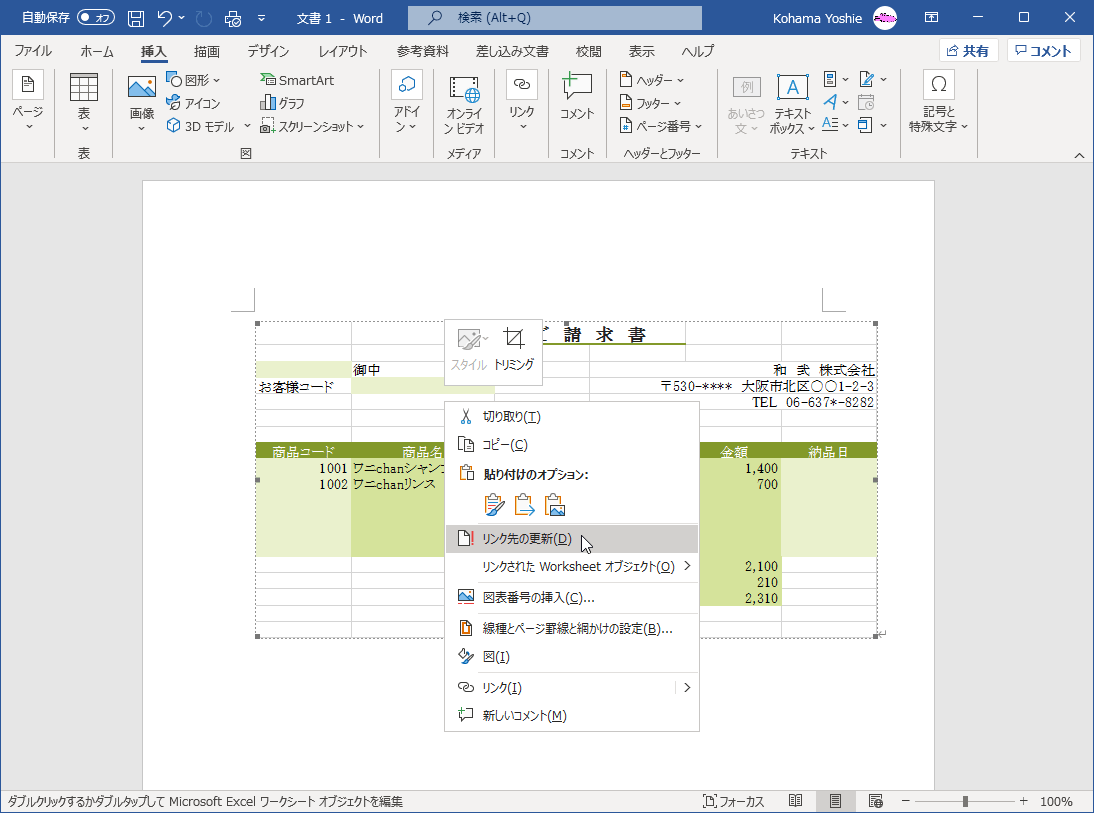The height and width of the screenshot is (813, 1094).
Task: Switch to the レイアウト tab
Action: pyautogui.click(x=343, y=51)
